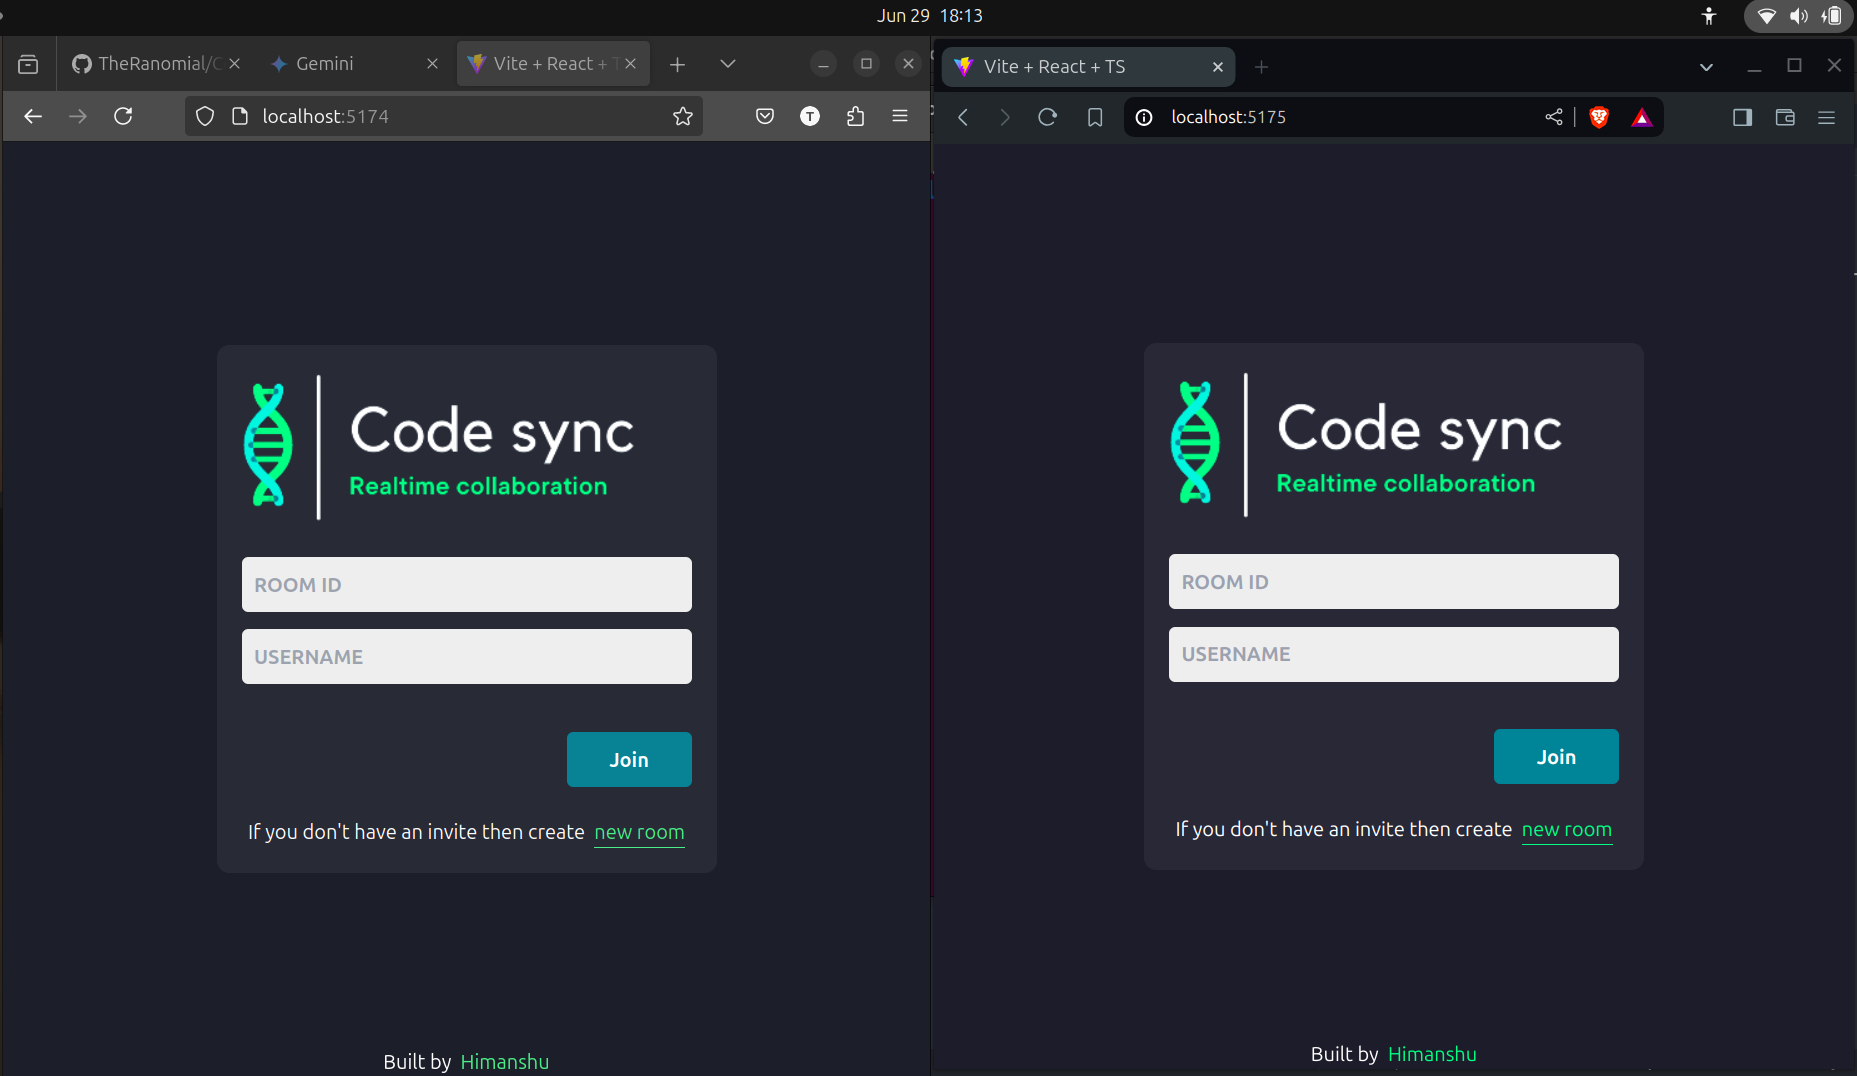Open the Brave Wallet icon
This screenshot has height=1076, width=1857.
pyautogui.click(x=1785, y=118)
